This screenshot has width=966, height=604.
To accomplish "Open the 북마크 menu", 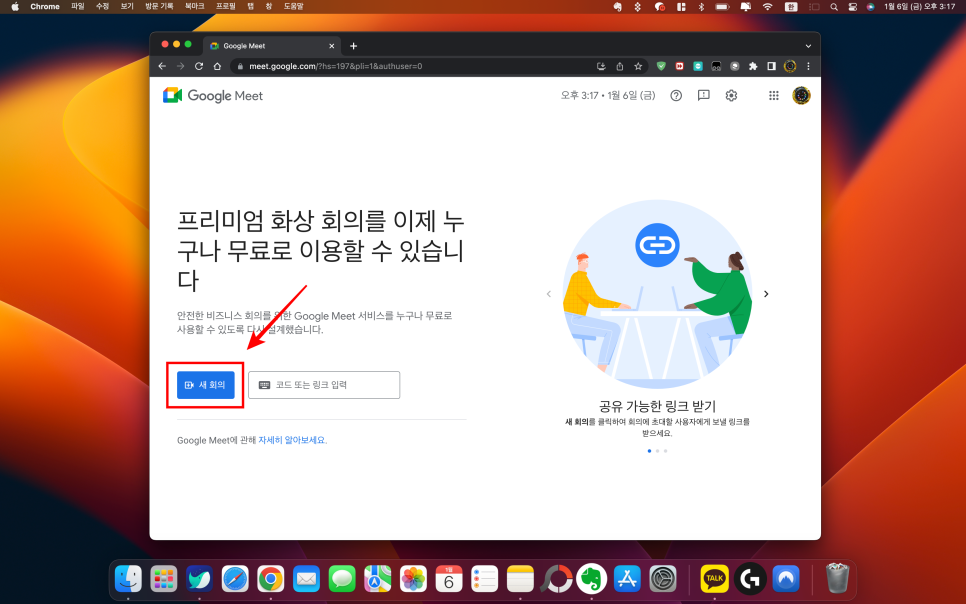I will [195, 6].
